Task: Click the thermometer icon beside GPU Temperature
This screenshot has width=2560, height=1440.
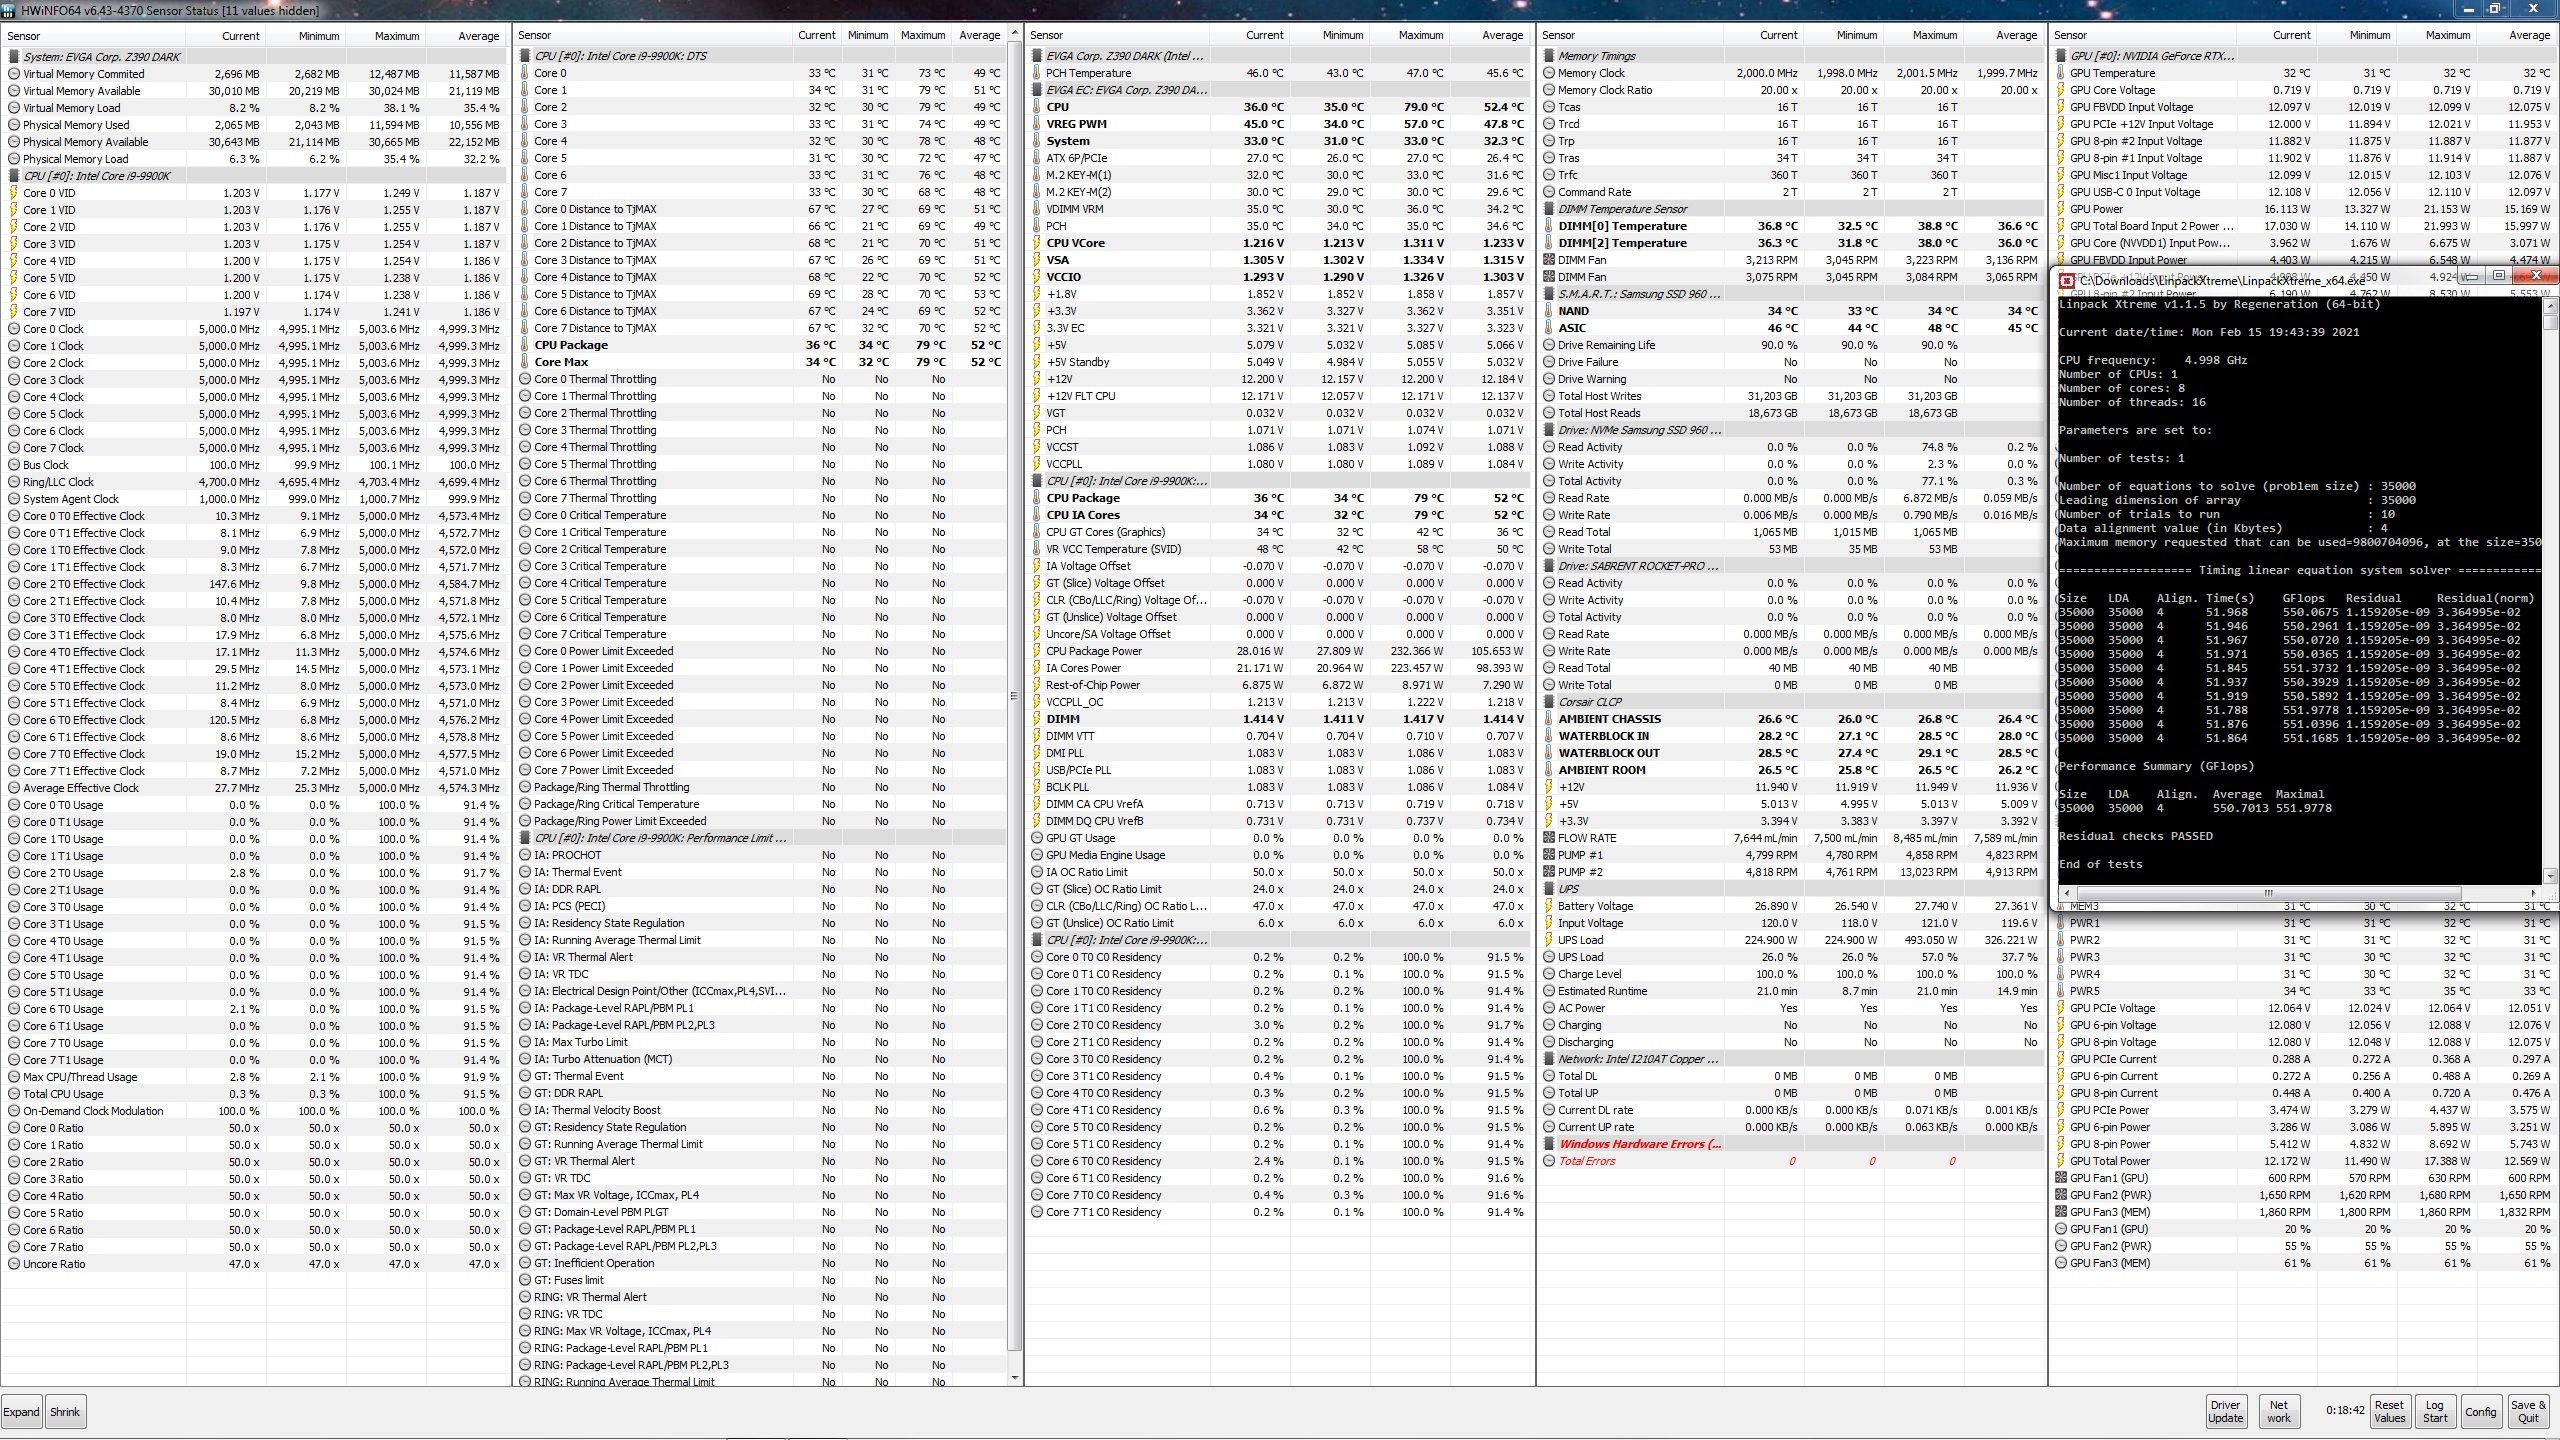Action: pos(2061,73)
